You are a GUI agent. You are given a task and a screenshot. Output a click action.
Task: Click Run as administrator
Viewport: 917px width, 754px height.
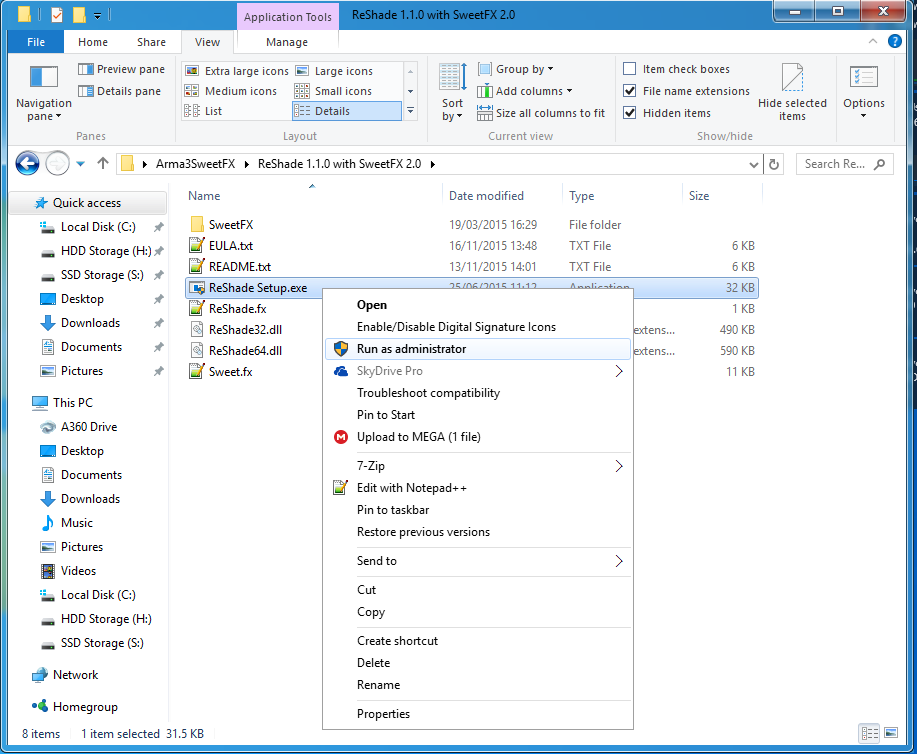click(x=477, y=349)
